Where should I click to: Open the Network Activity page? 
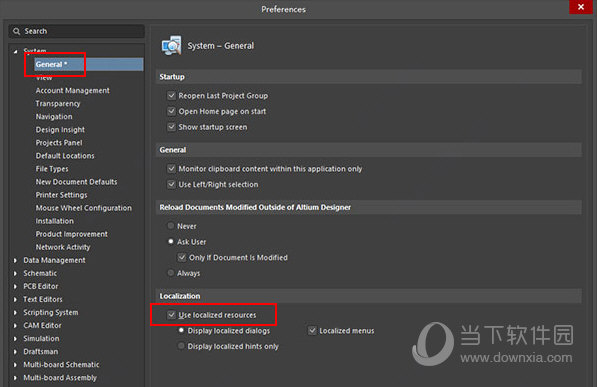(63, 247)
